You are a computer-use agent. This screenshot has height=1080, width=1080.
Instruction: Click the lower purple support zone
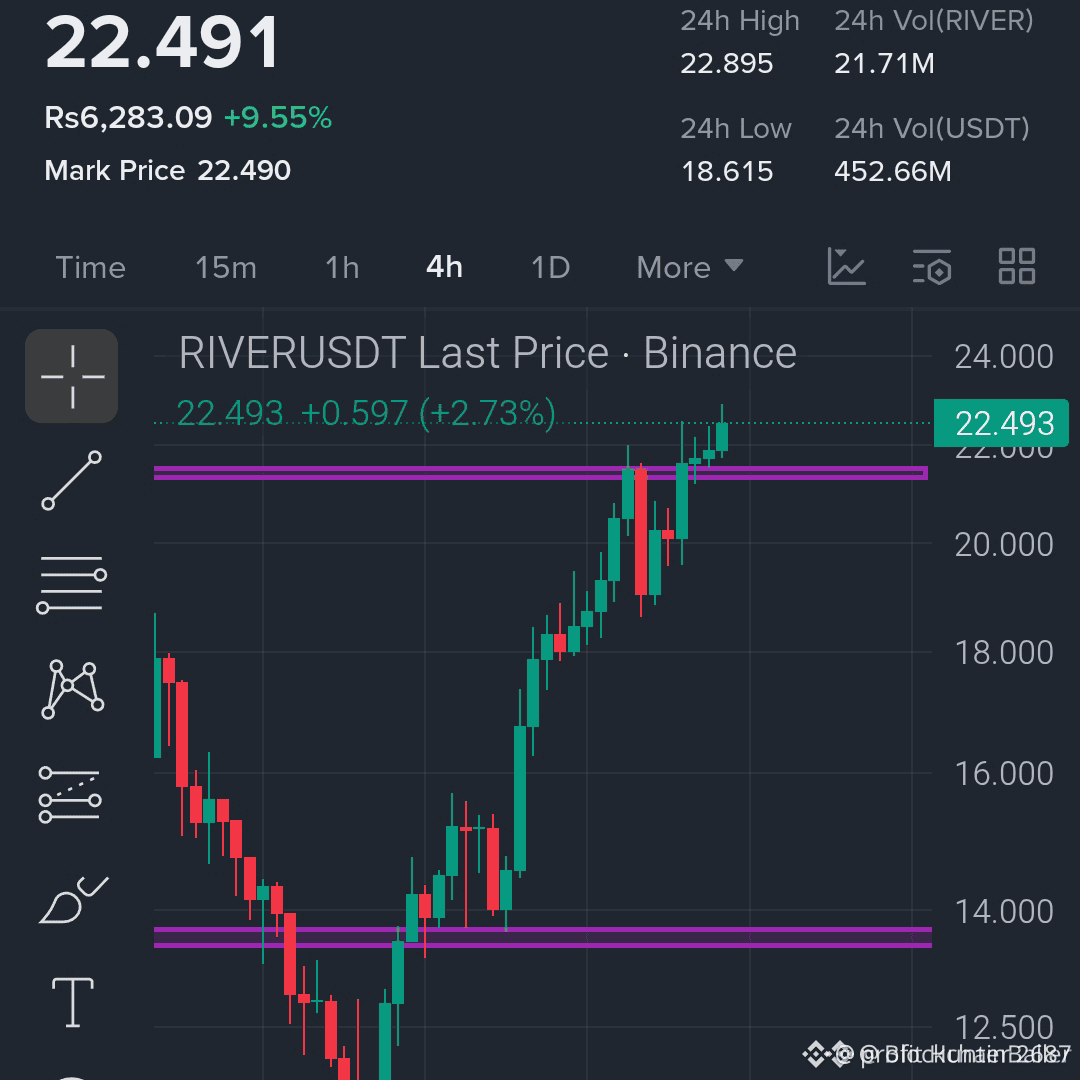point(543,937)
